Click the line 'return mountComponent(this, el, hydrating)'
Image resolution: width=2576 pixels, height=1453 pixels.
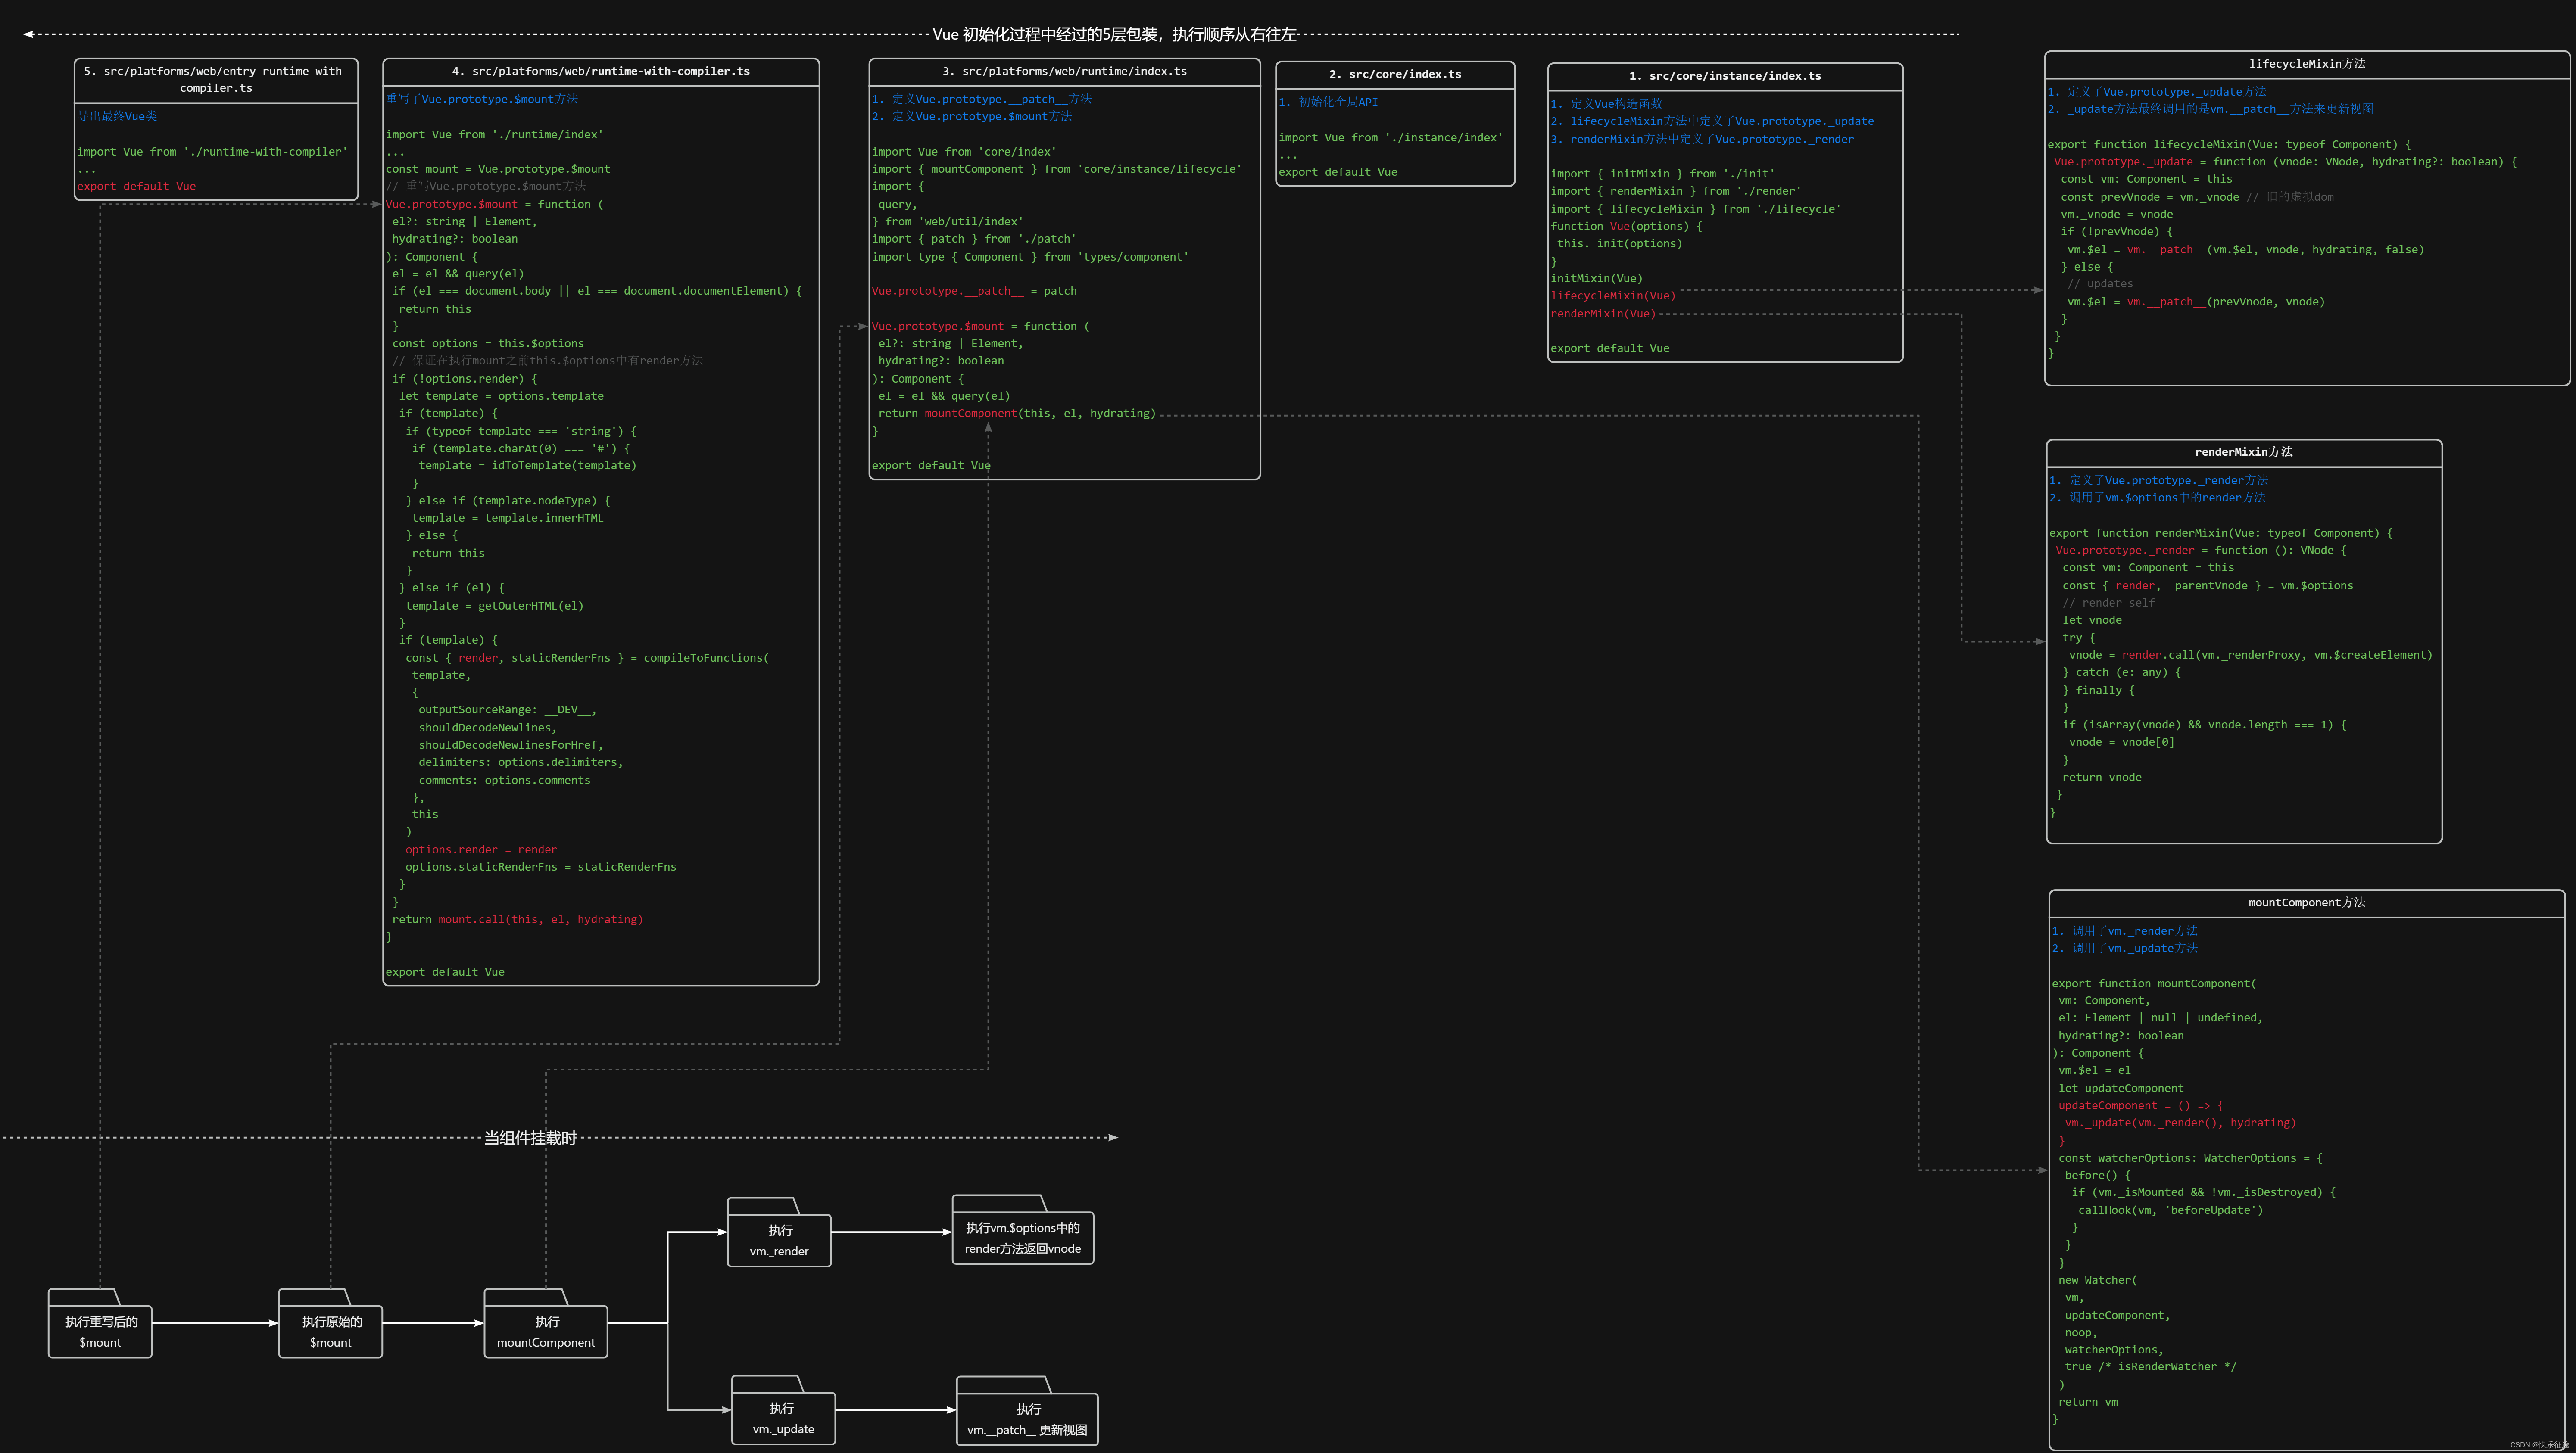coord(1016,413)
